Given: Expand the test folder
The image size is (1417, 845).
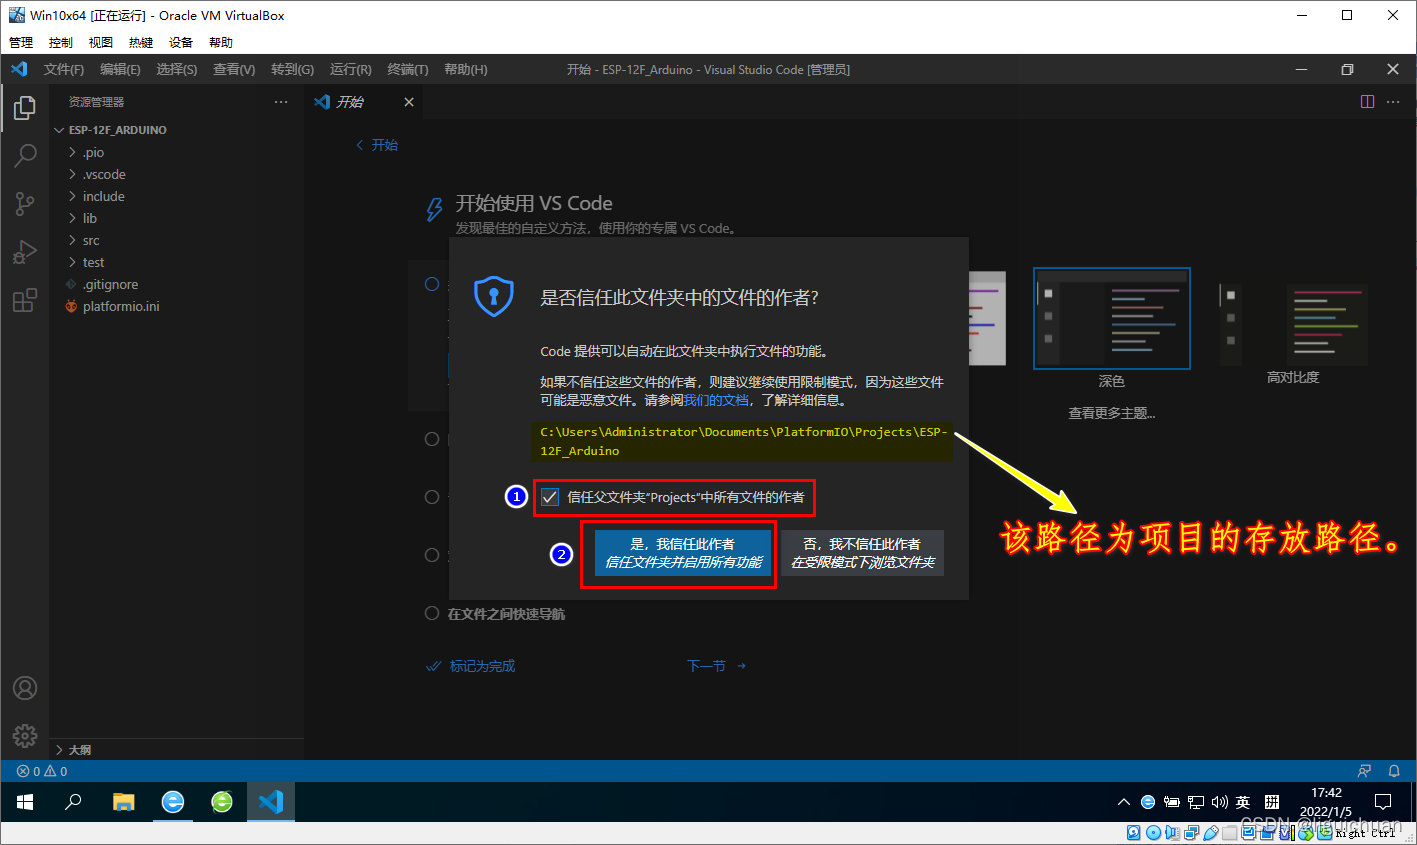Looking at the screenshot, I should coord(176,262).
